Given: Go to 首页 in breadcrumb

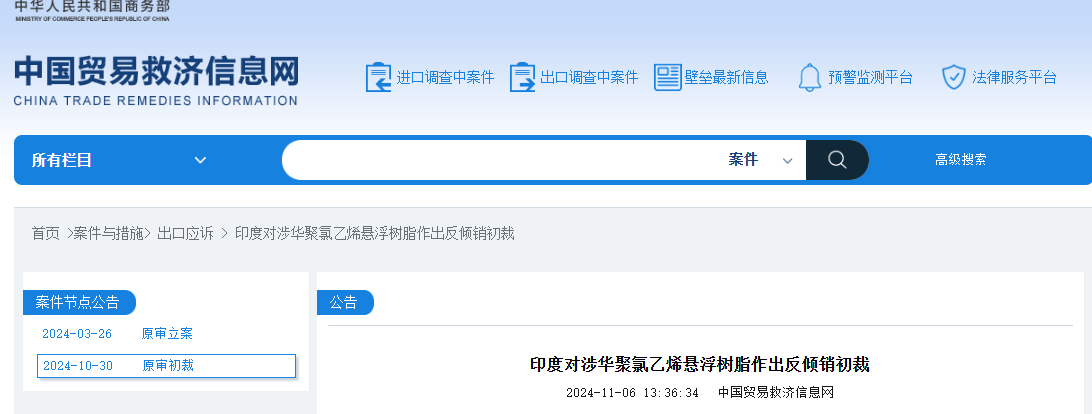Looking at the screenshot, I should (x=46, y=233).
